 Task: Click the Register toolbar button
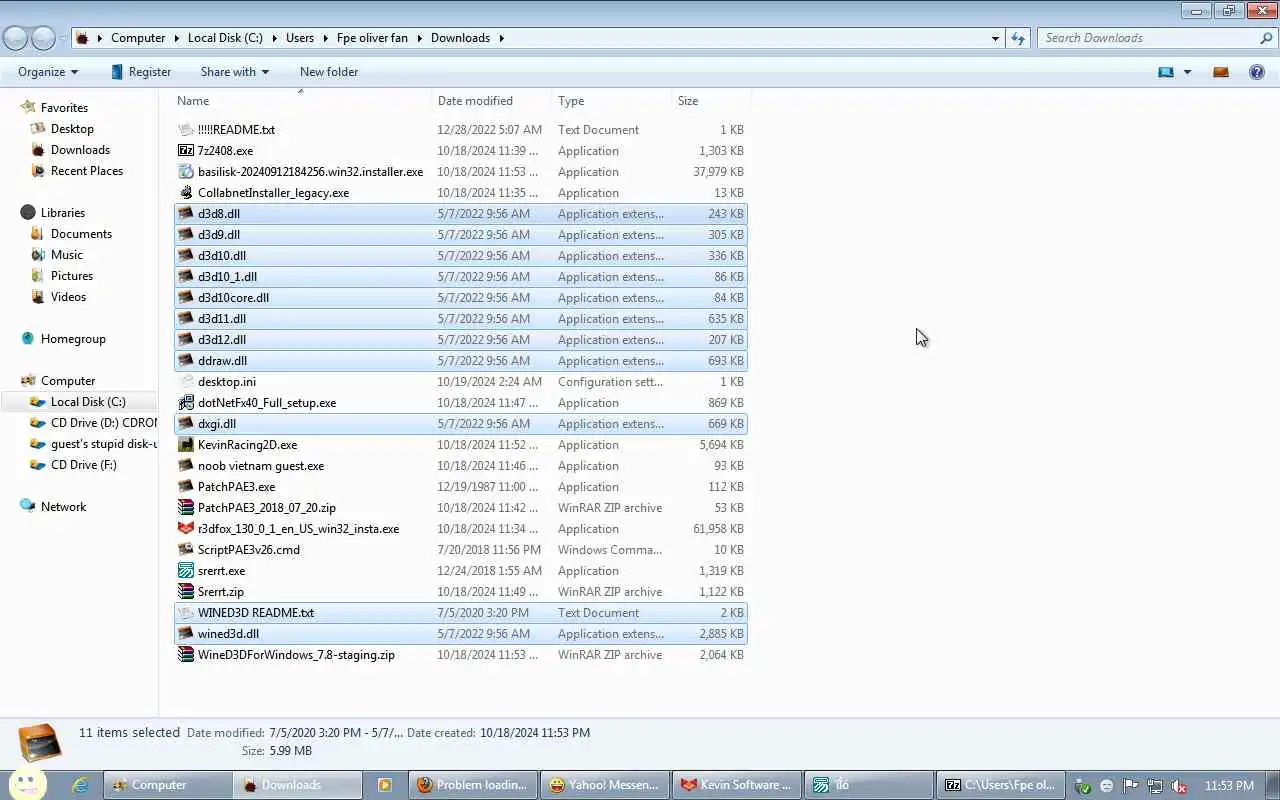click(141, 72)
